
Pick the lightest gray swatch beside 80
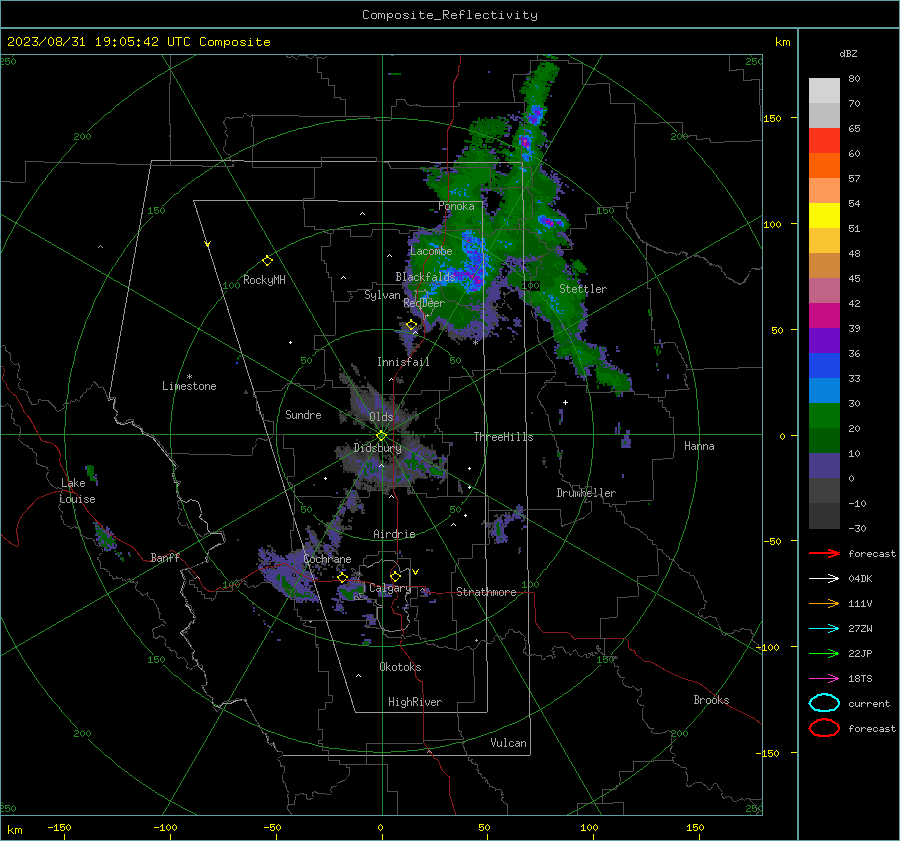824,91
